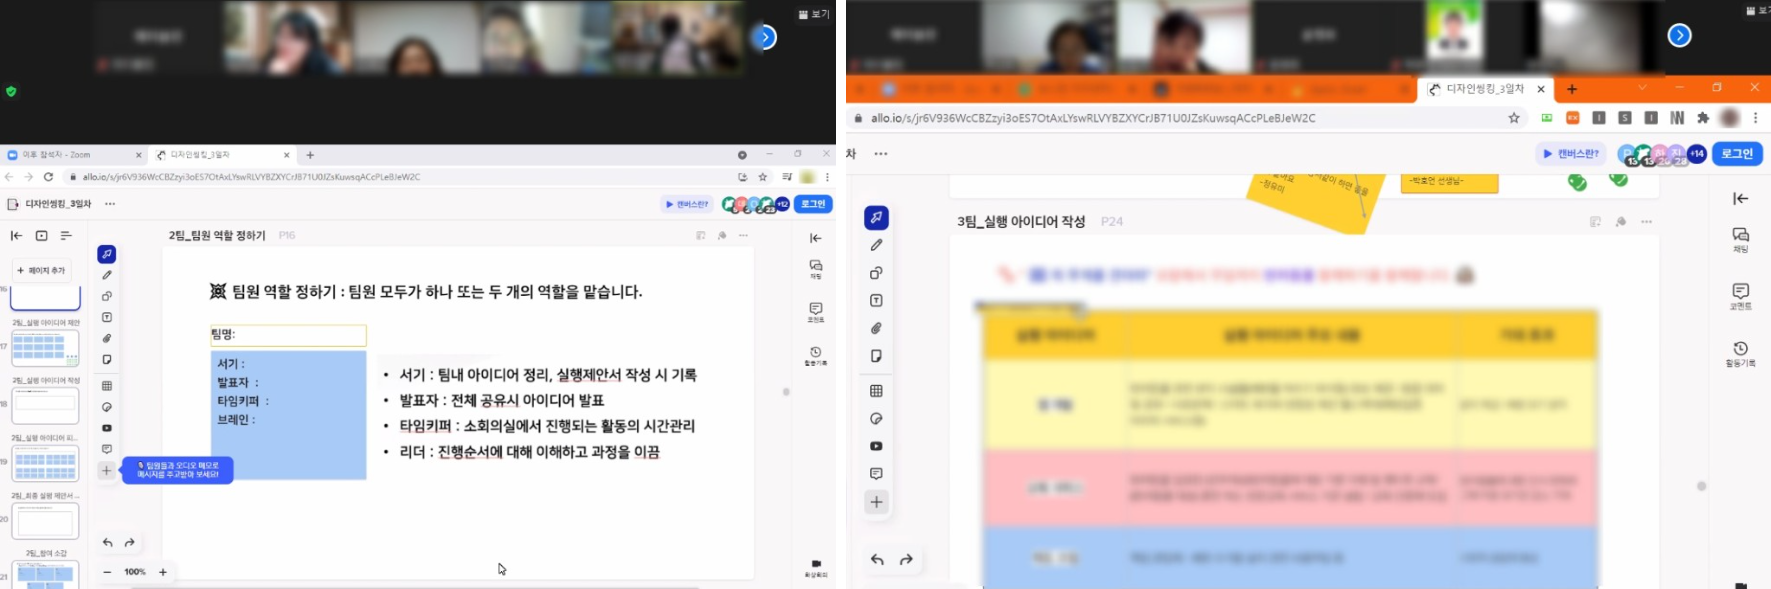
Task: Open page thumbnail '2팀_최종 실행 제안서'
Action: pos(45,521)
